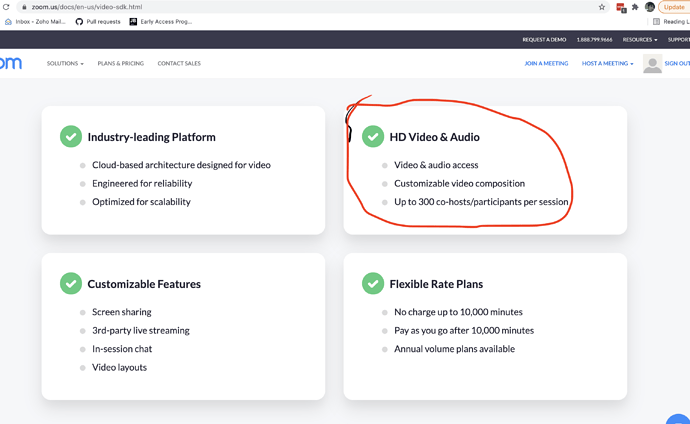Screen dimensions: 690x424
Task: Click 'In-session chat' text
Action: (122, 349)
